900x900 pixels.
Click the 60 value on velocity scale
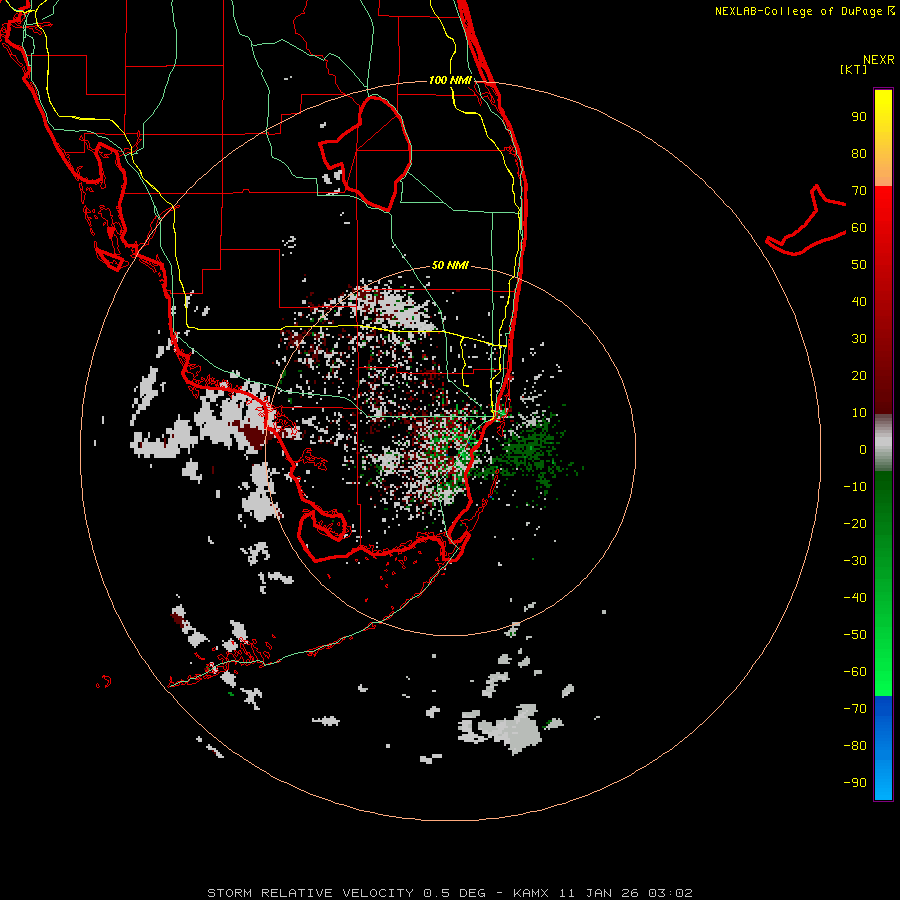coord(859,228)
